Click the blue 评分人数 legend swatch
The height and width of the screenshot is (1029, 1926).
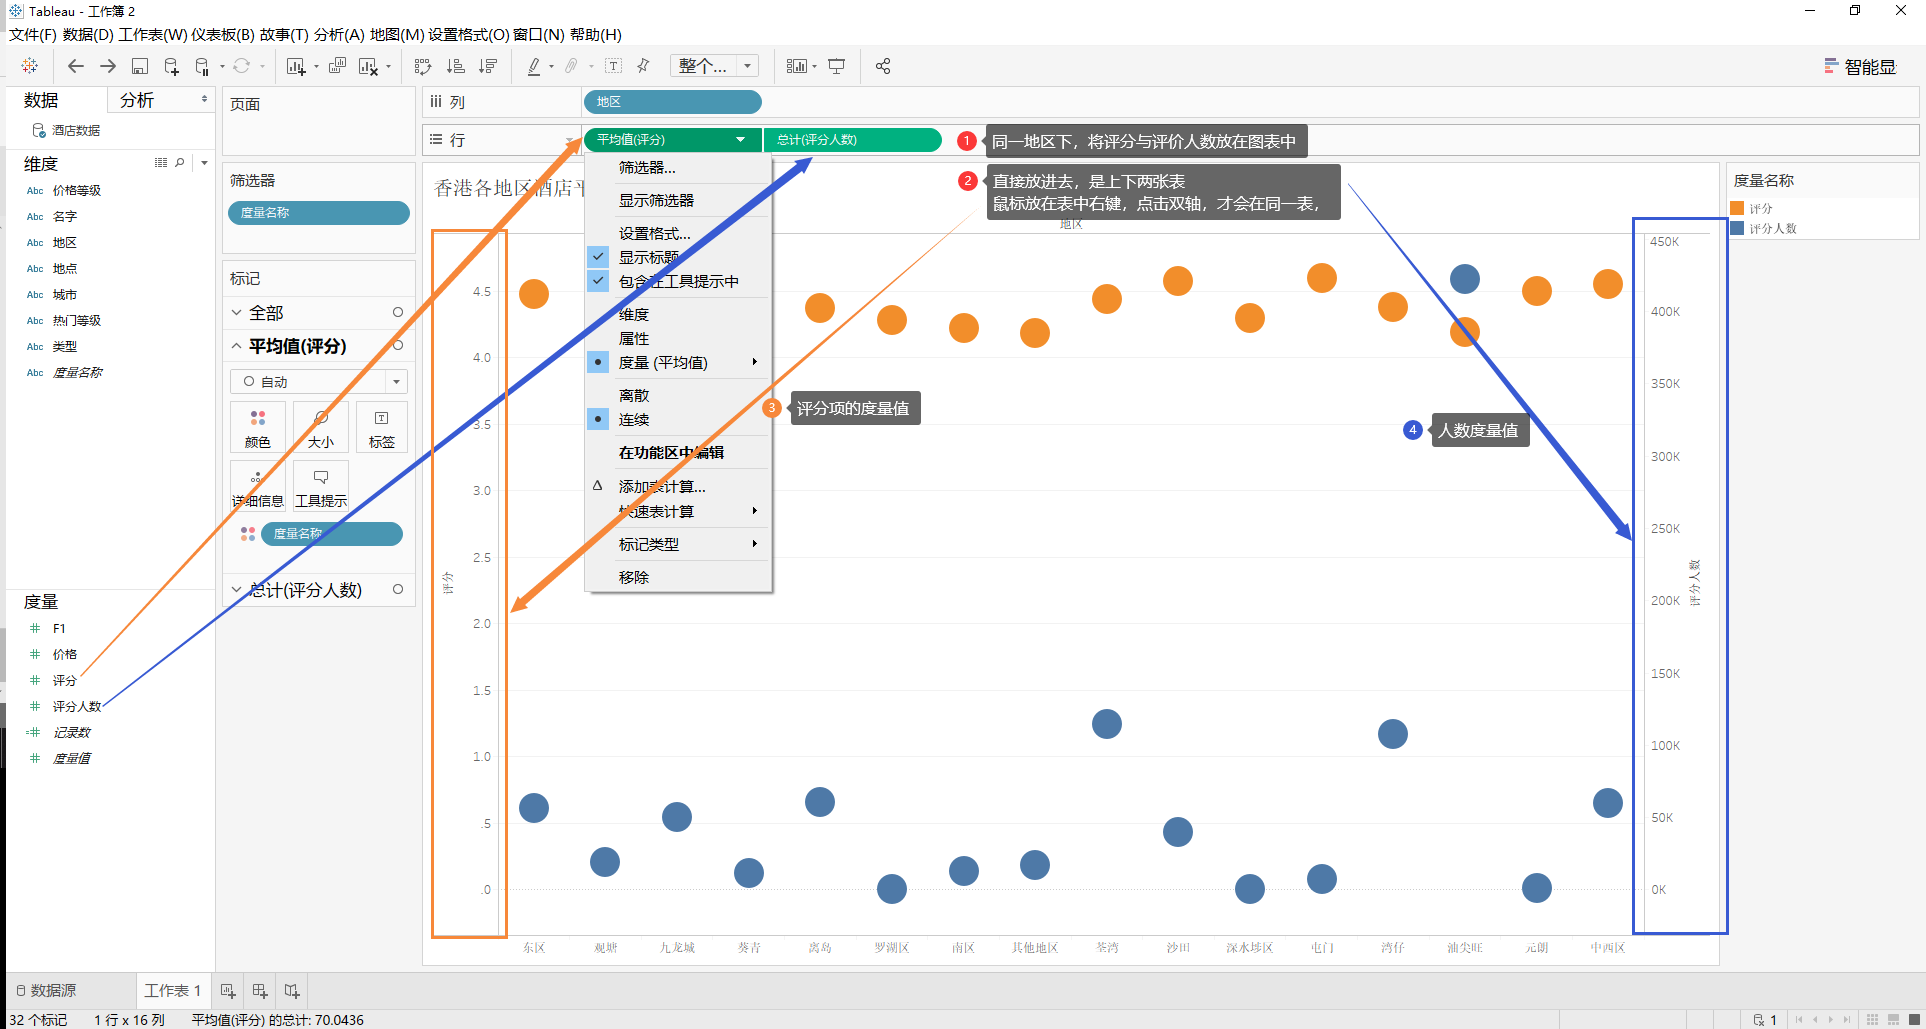click(x=1737, y=228)
